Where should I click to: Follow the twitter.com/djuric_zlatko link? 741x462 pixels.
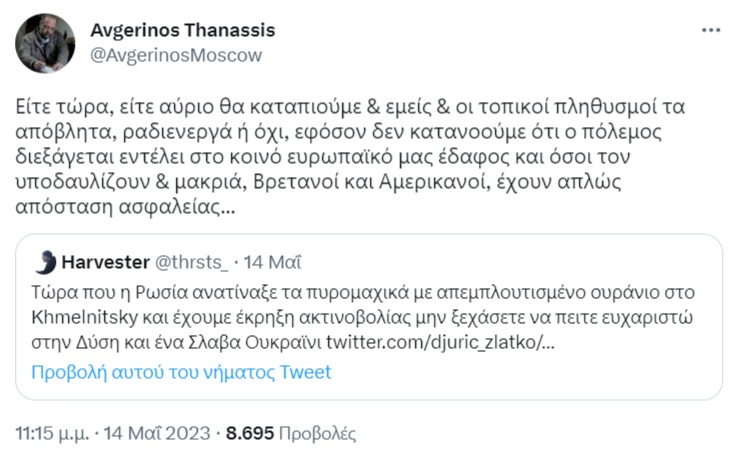point(440,342)
